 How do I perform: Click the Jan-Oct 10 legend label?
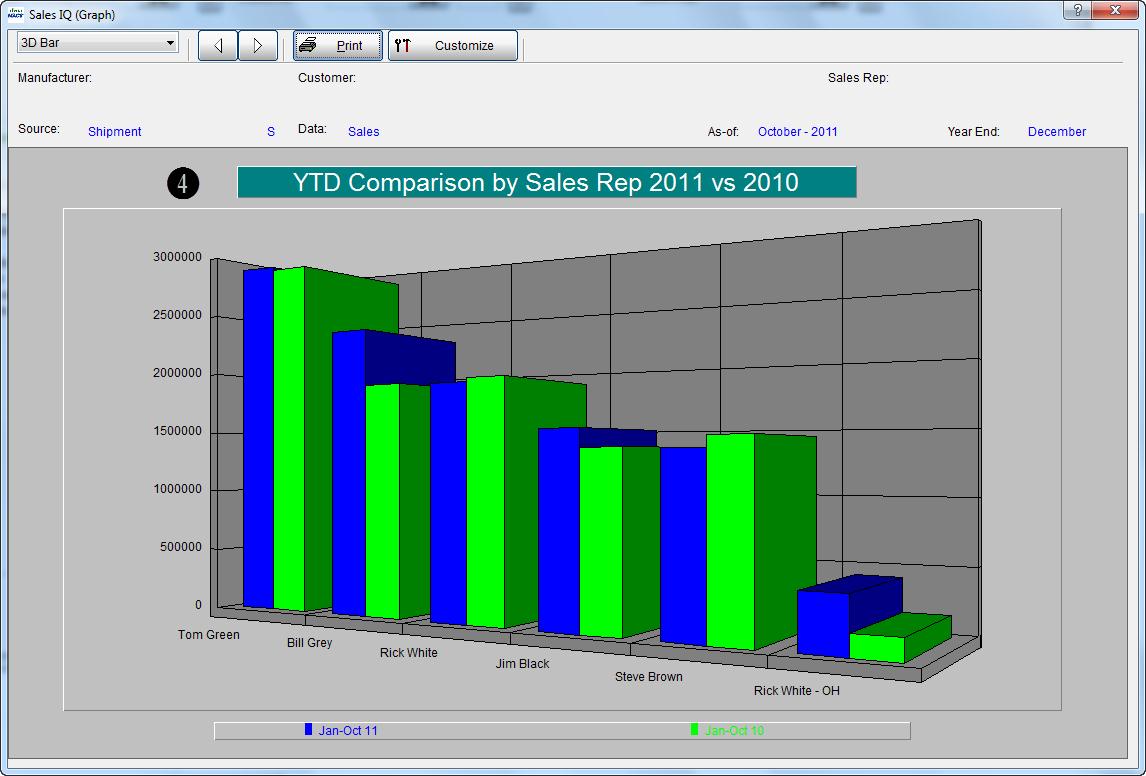[735, 731]
